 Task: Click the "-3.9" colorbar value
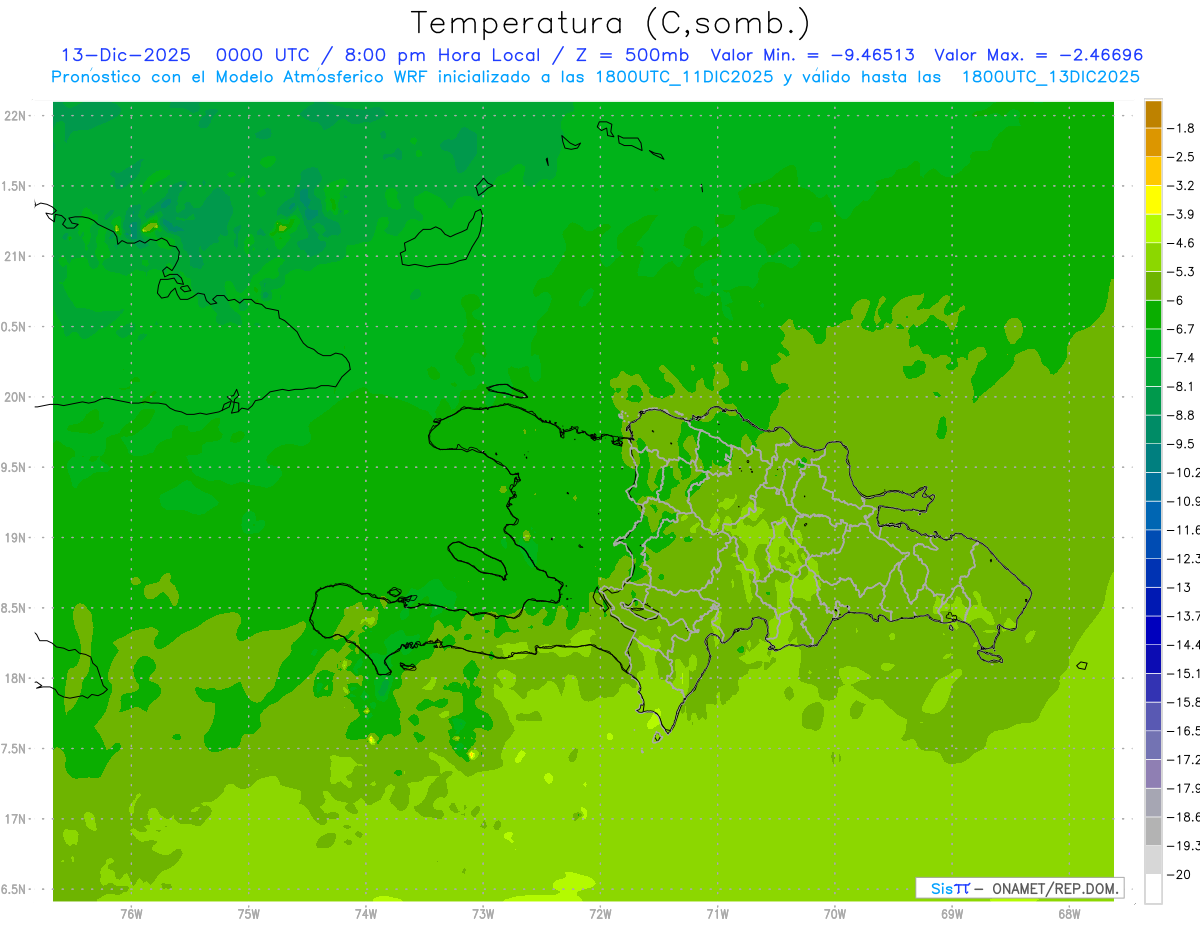click(x=1181, y=214)
